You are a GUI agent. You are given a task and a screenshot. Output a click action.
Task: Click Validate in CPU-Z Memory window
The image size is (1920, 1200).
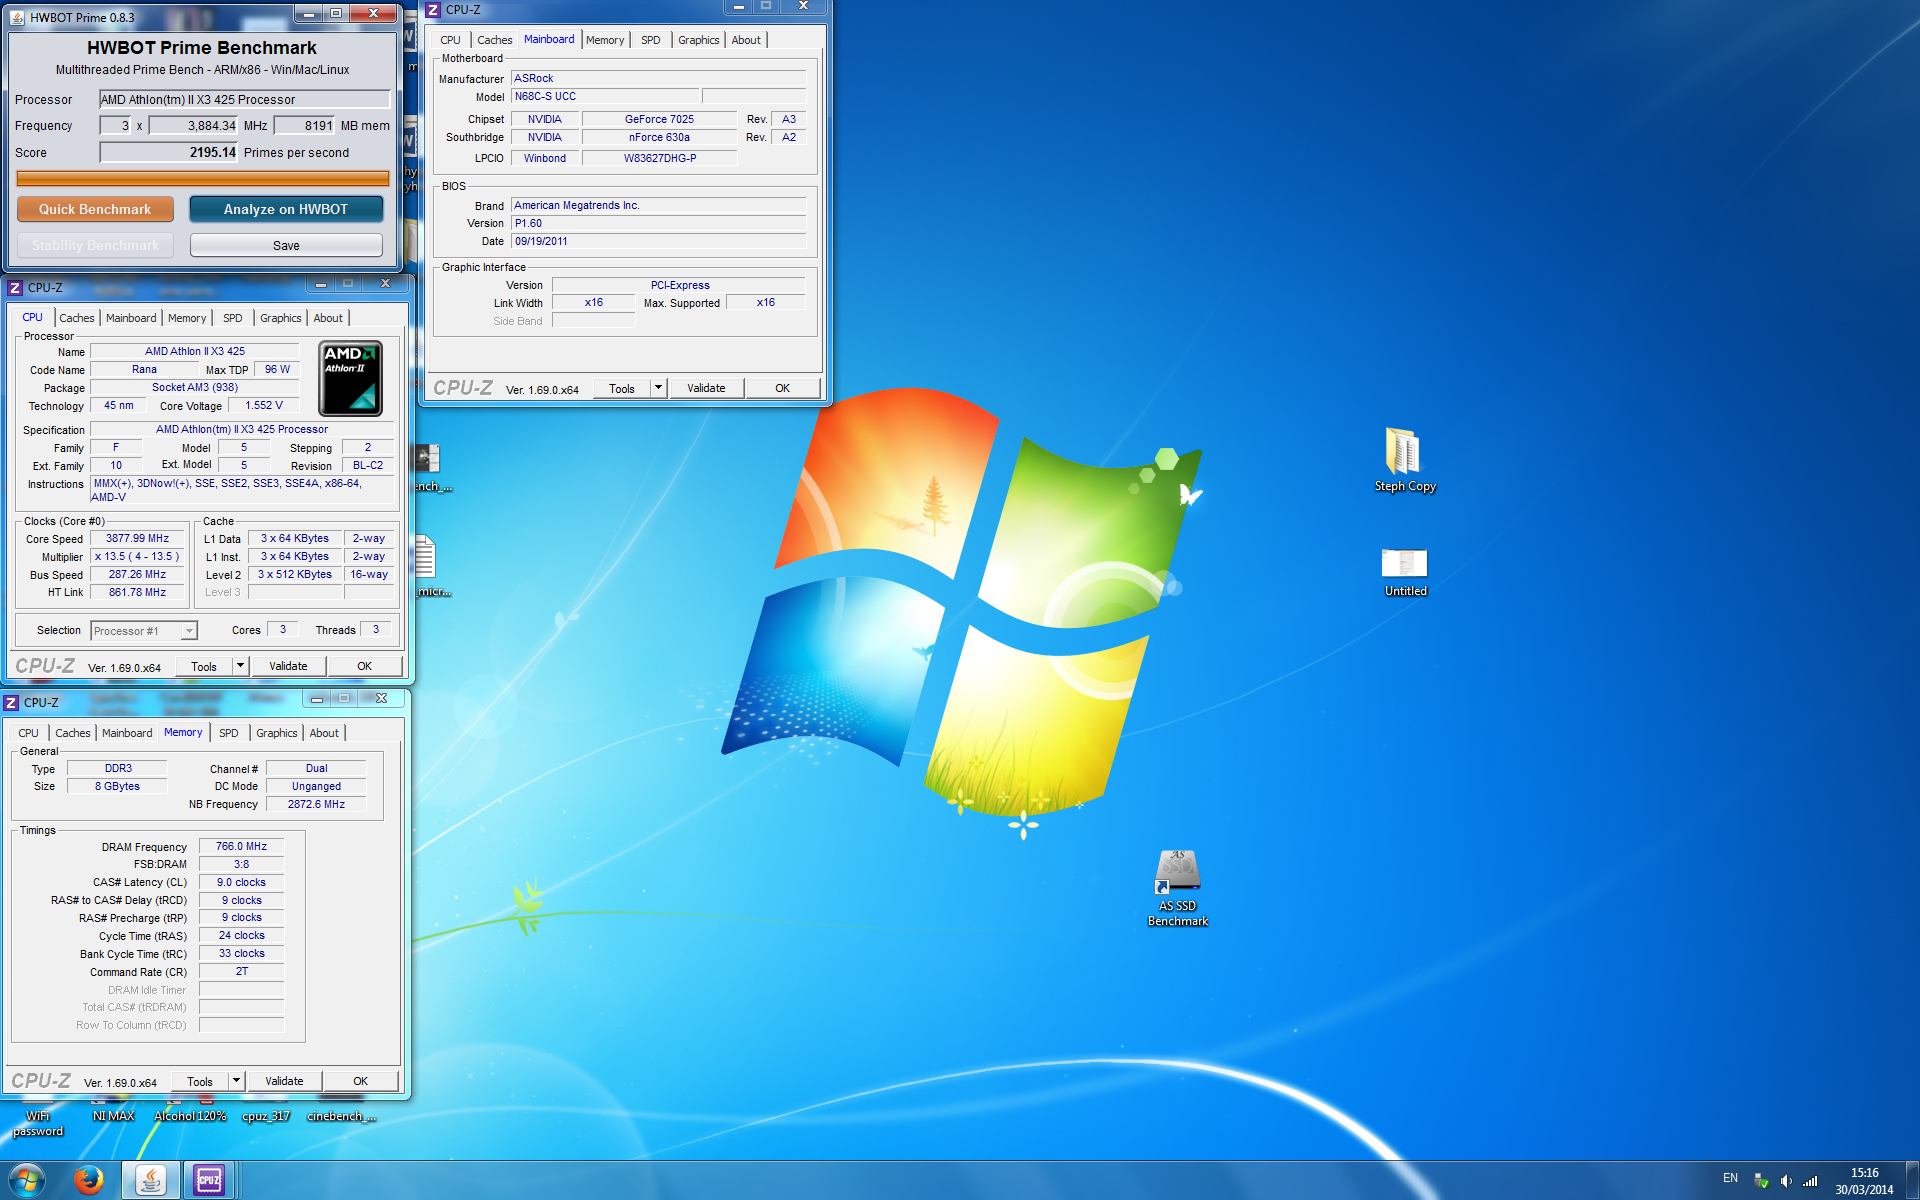click(x=284, y=1081)
